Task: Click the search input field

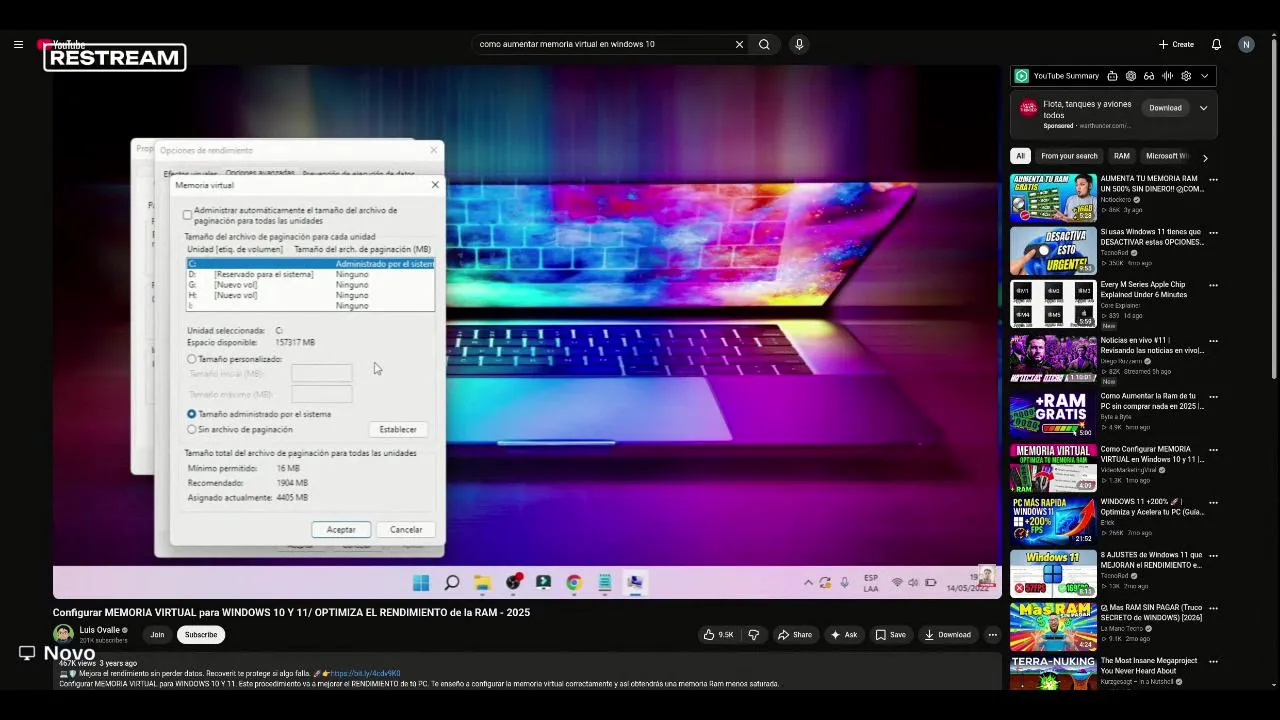Action: pyautogui.click(x=604, y=44)
